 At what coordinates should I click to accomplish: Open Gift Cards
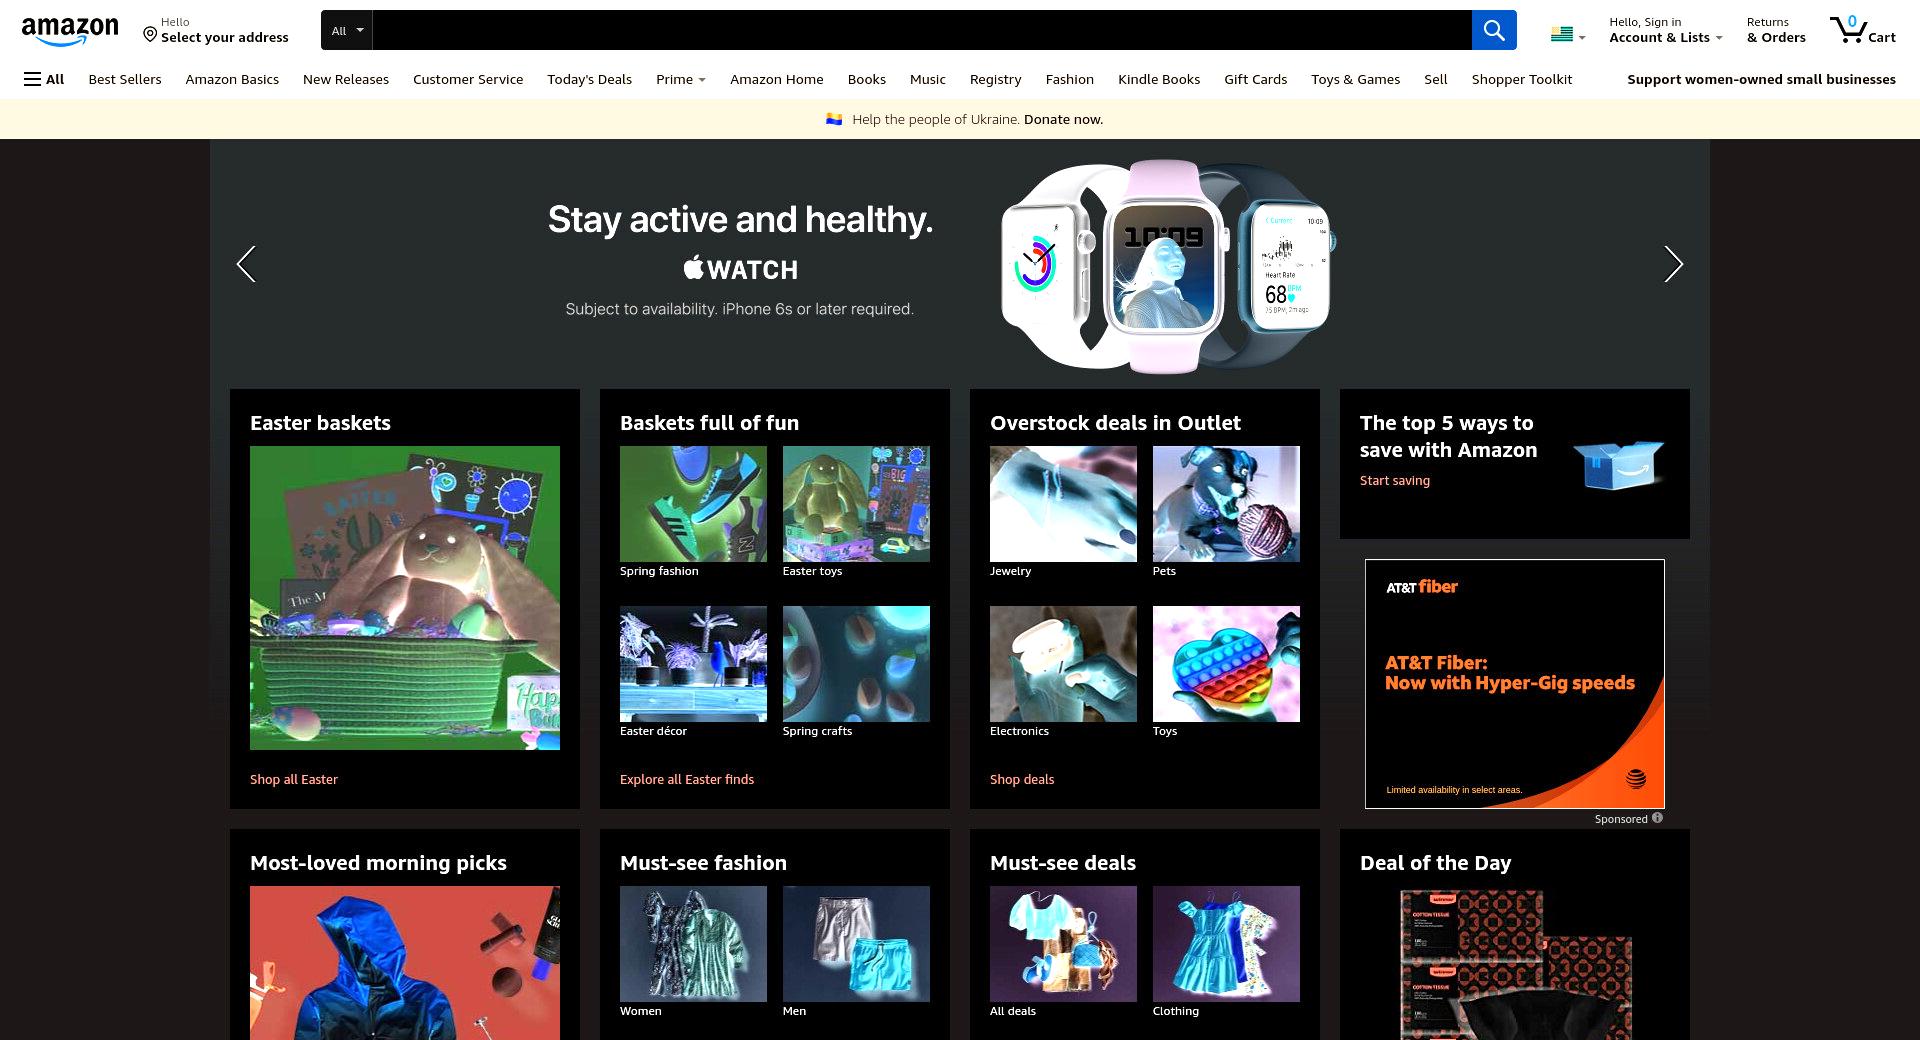[1255, 79]
